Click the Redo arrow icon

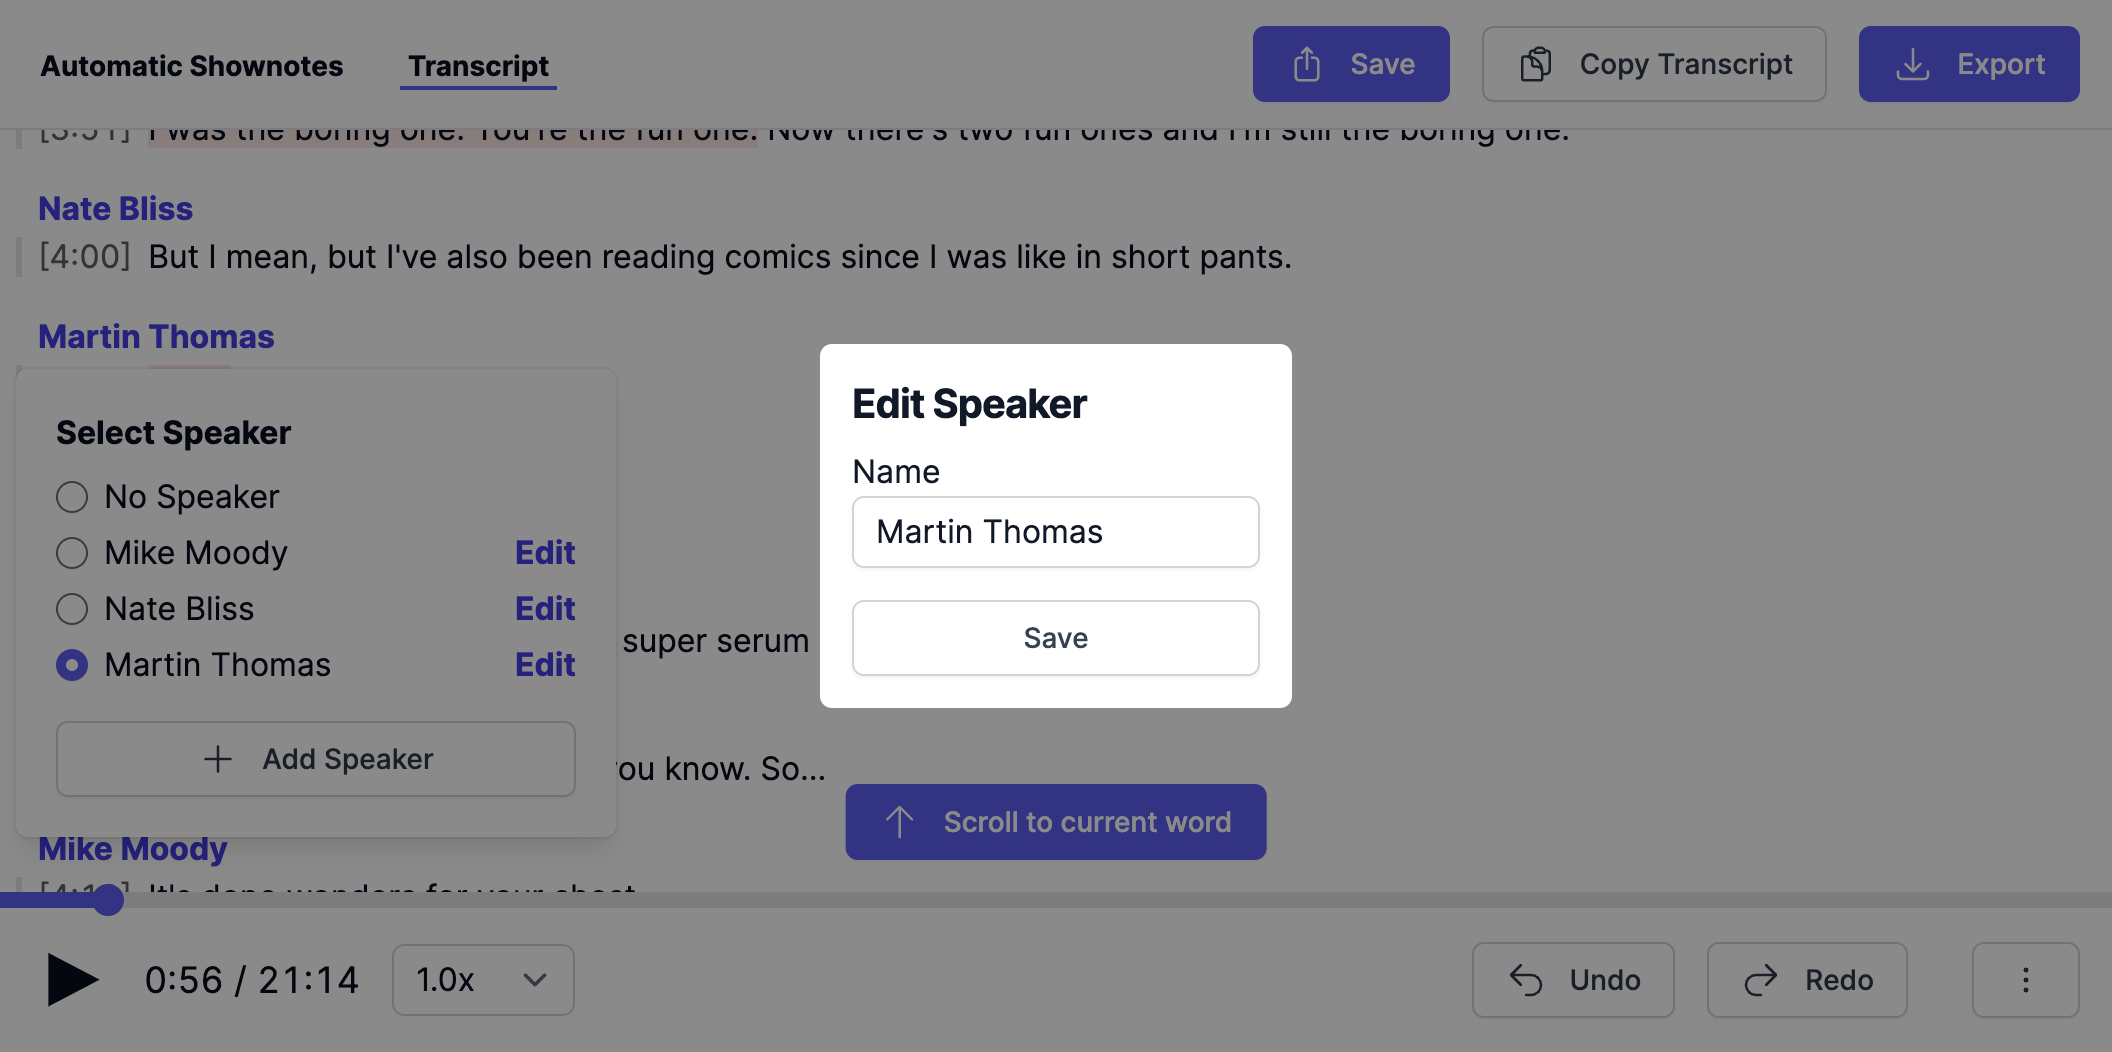tap(1761, 980)
